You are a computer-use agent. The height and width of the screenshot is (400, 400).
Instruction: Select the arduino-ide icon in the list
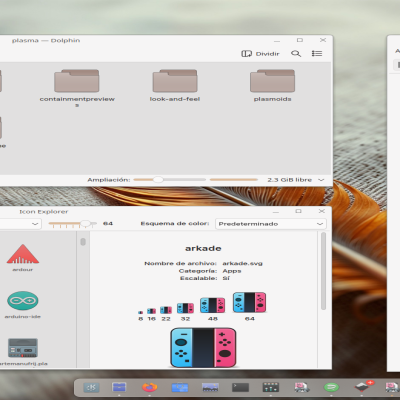tap(23, 305)
